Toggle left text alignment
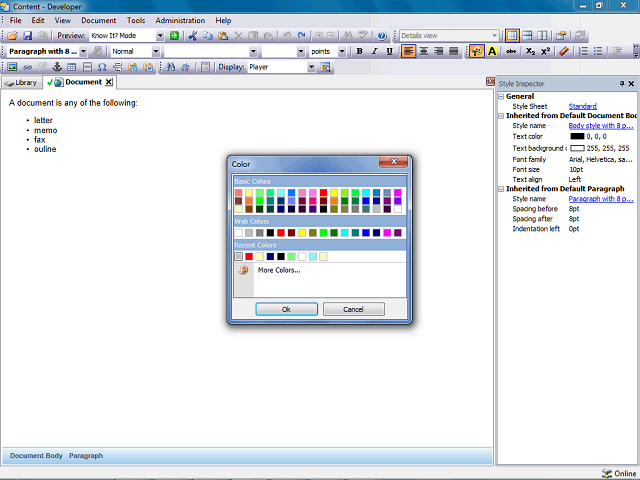The width and height of the screenshot is (640, 480). tap(409, 51)
